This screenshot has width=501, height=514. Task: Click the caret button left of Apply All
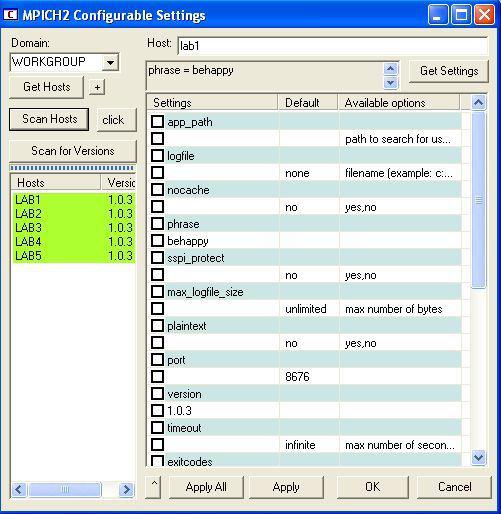coord(154,487)
